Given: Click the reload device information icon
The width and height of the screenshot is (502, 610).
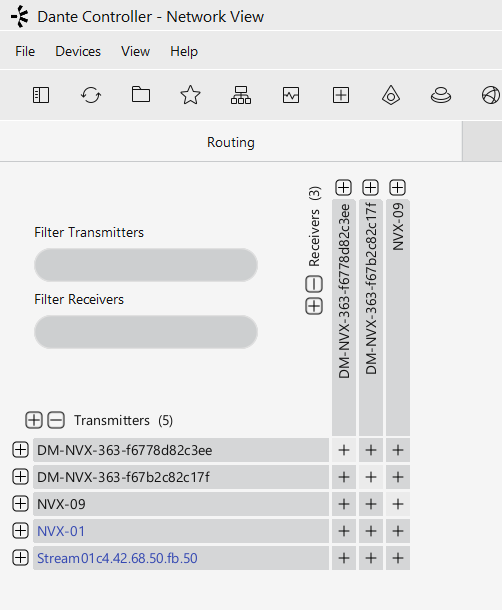Looking at the screenshot, I should coord(91,95).
